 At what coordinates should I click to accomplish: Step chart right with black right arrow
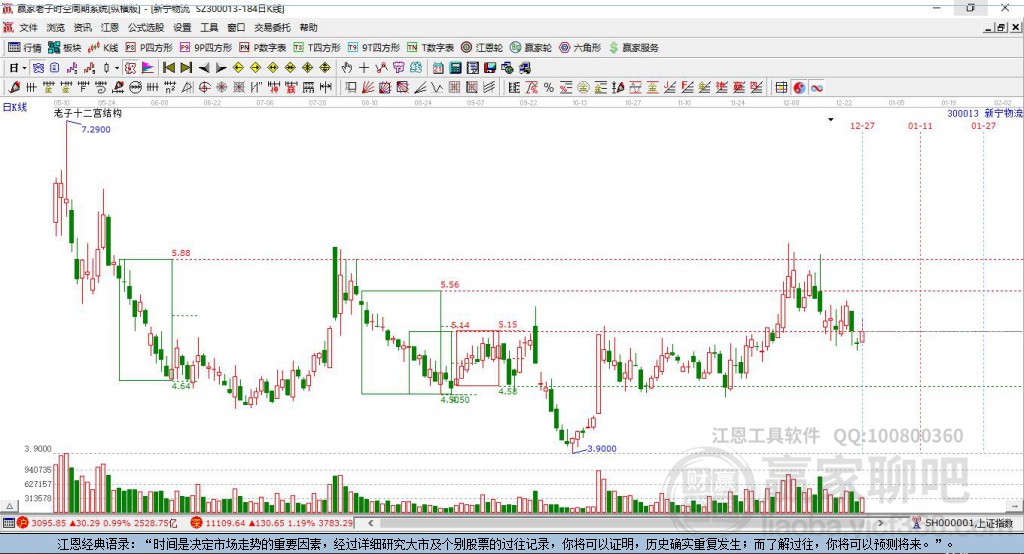[x=221, y=68]
